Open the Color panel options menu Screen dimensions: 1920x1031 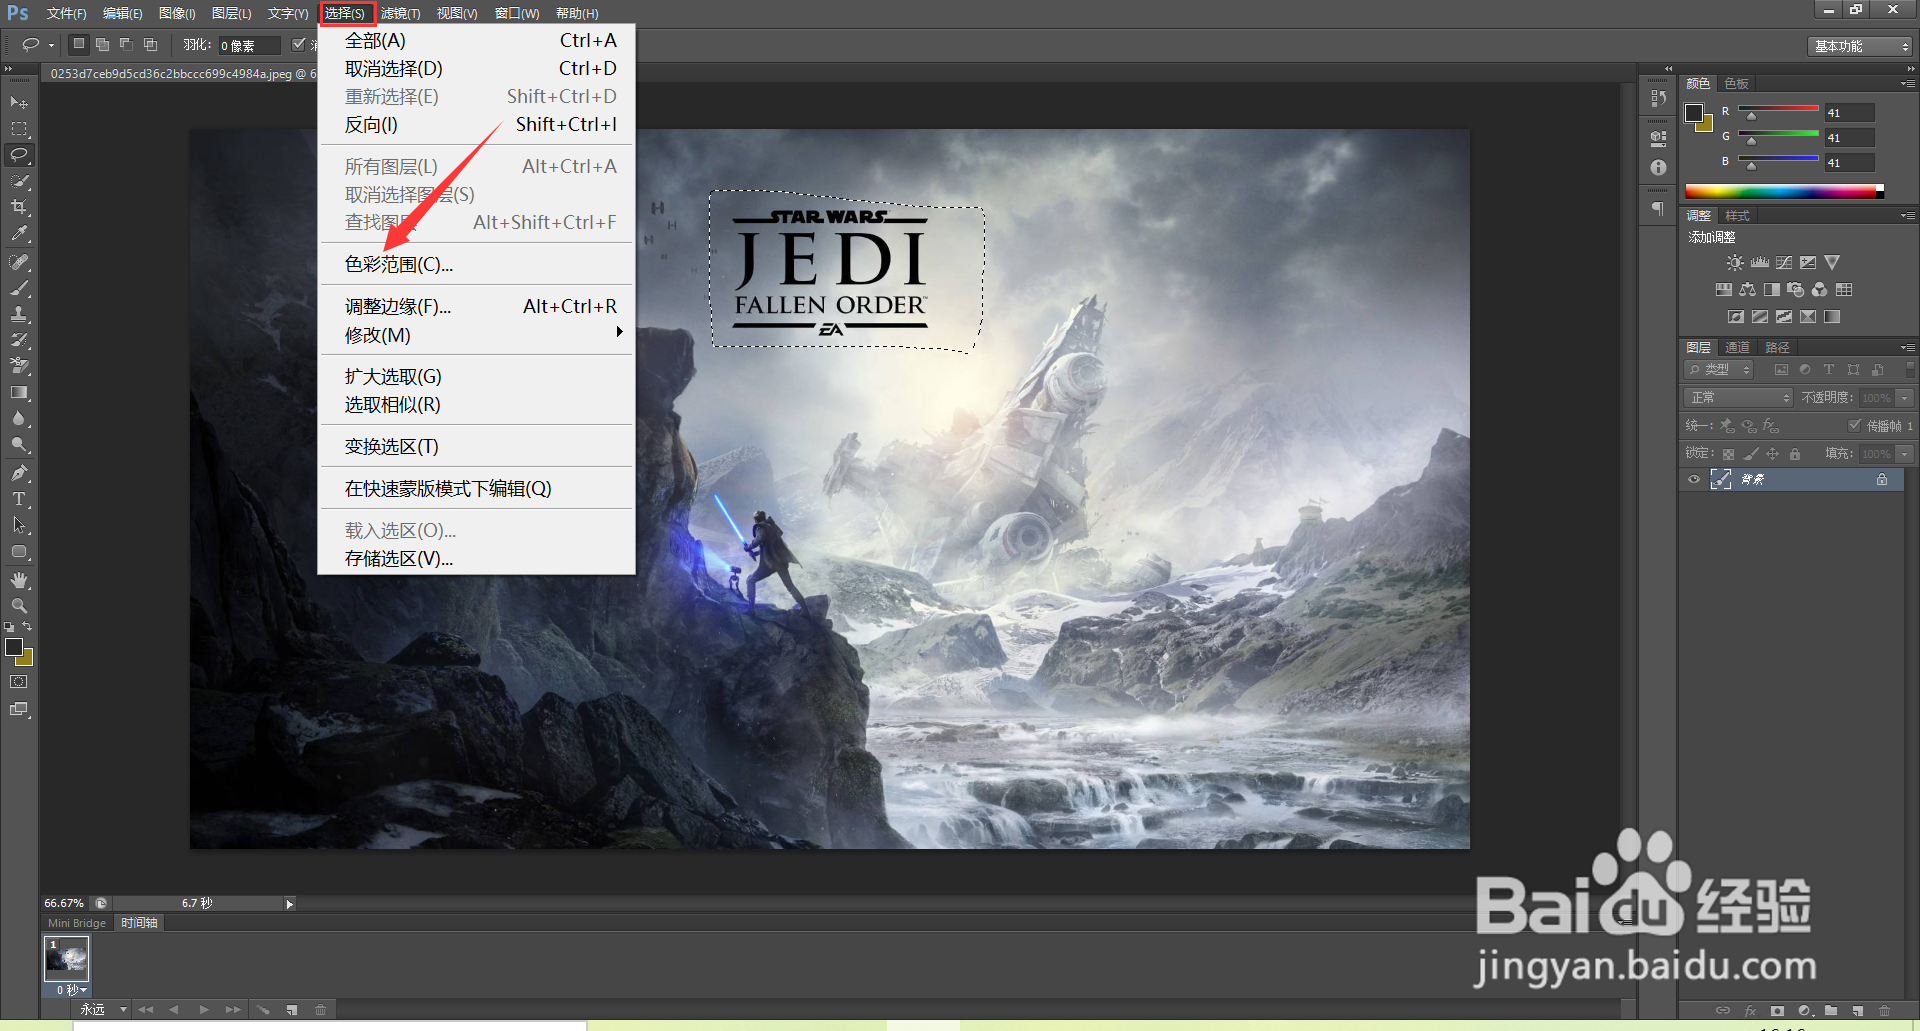click(1908, 84)
